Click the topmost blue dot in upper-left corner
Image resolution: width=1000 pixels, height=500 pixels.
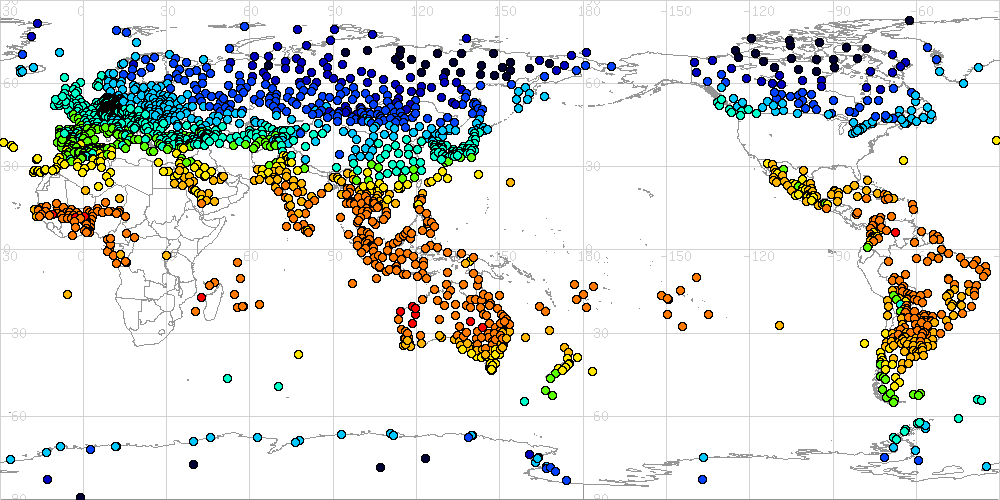pyautogui.click(x=36, y=22)
